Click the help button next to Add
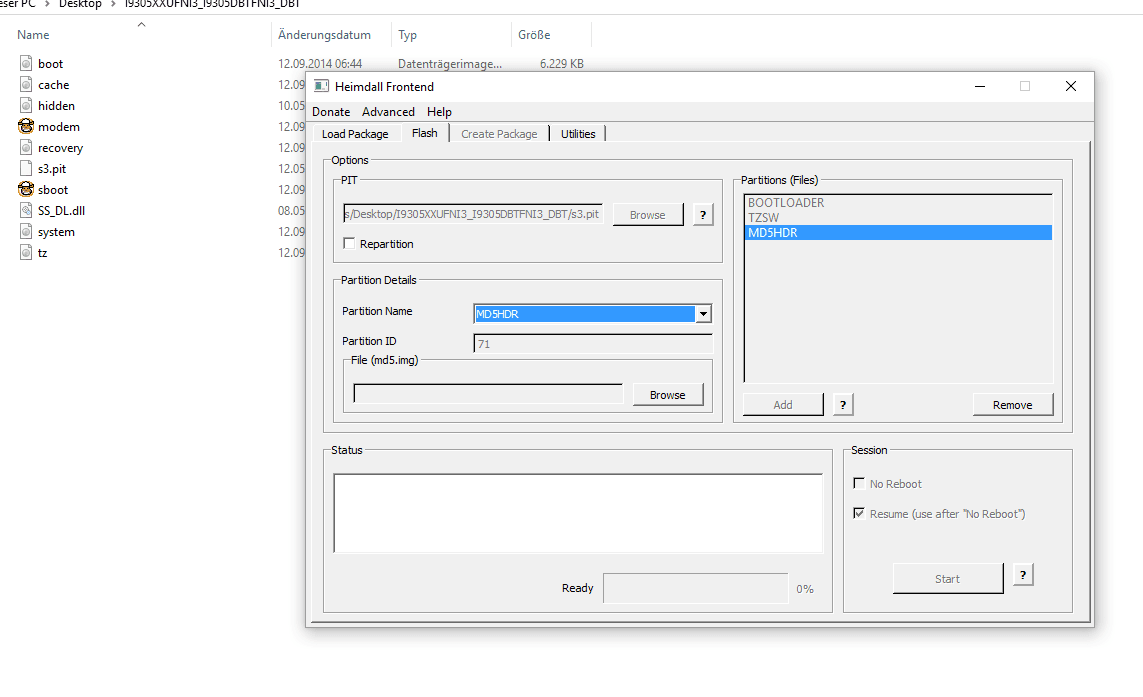This screenshot has height=697, width=1143. [x=843, y=405]
